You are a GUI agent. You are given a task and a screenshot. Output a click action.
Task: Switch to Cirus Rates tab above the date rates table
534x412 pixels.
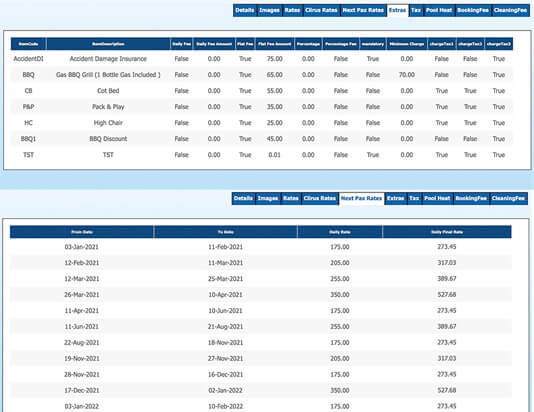(319, 199)
